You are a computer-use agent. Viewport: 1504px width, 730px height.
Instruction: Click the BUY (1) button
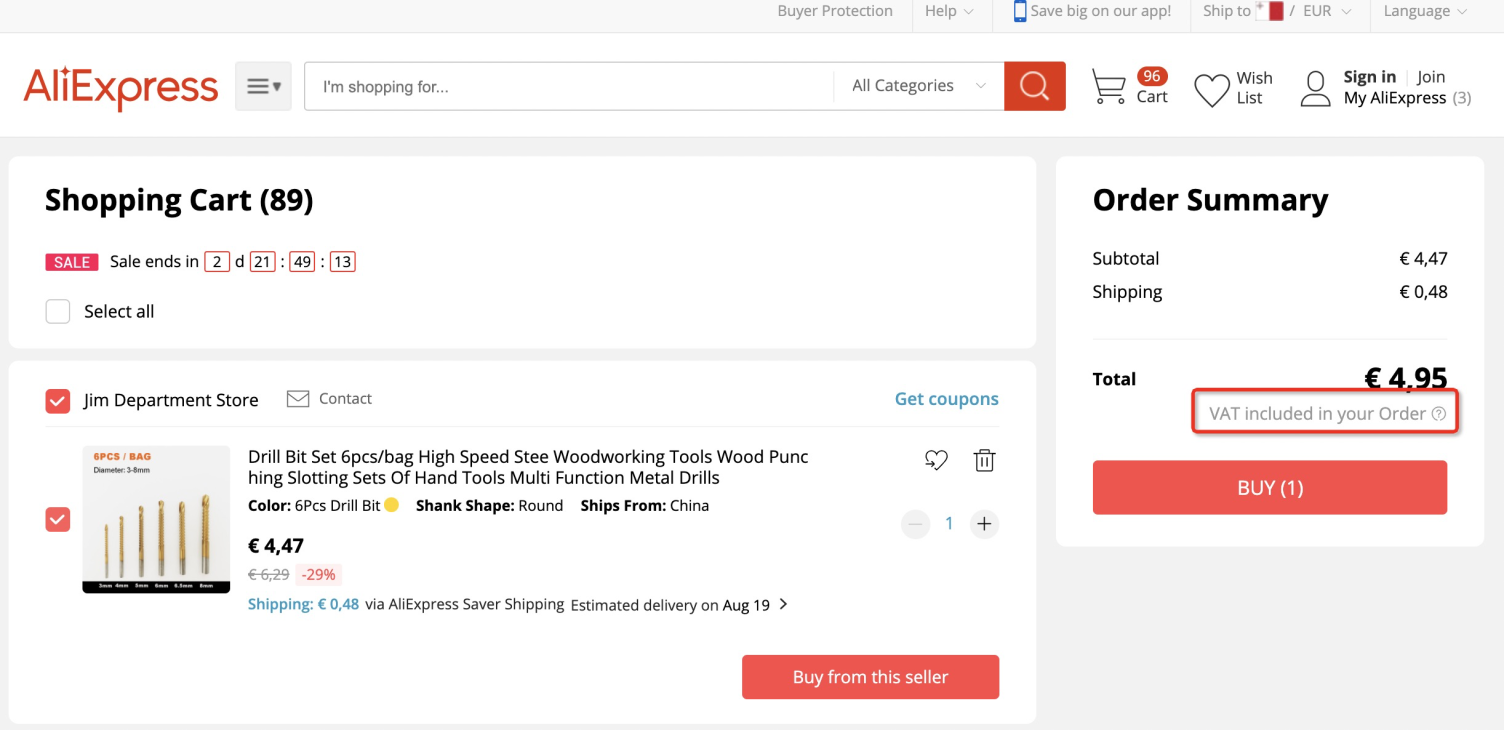[x=1269, y=488]
